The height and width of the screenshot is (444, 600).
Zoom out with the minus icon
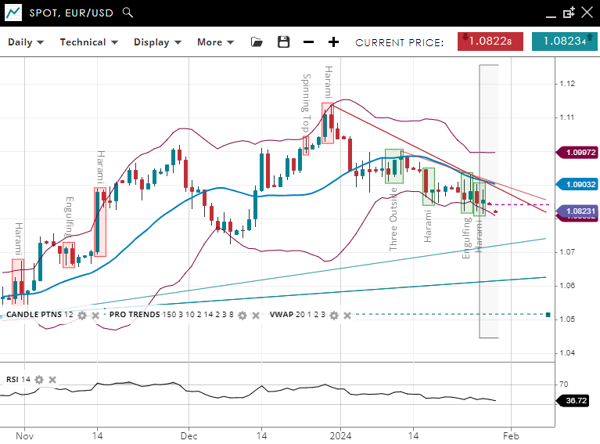pos(308,42)
